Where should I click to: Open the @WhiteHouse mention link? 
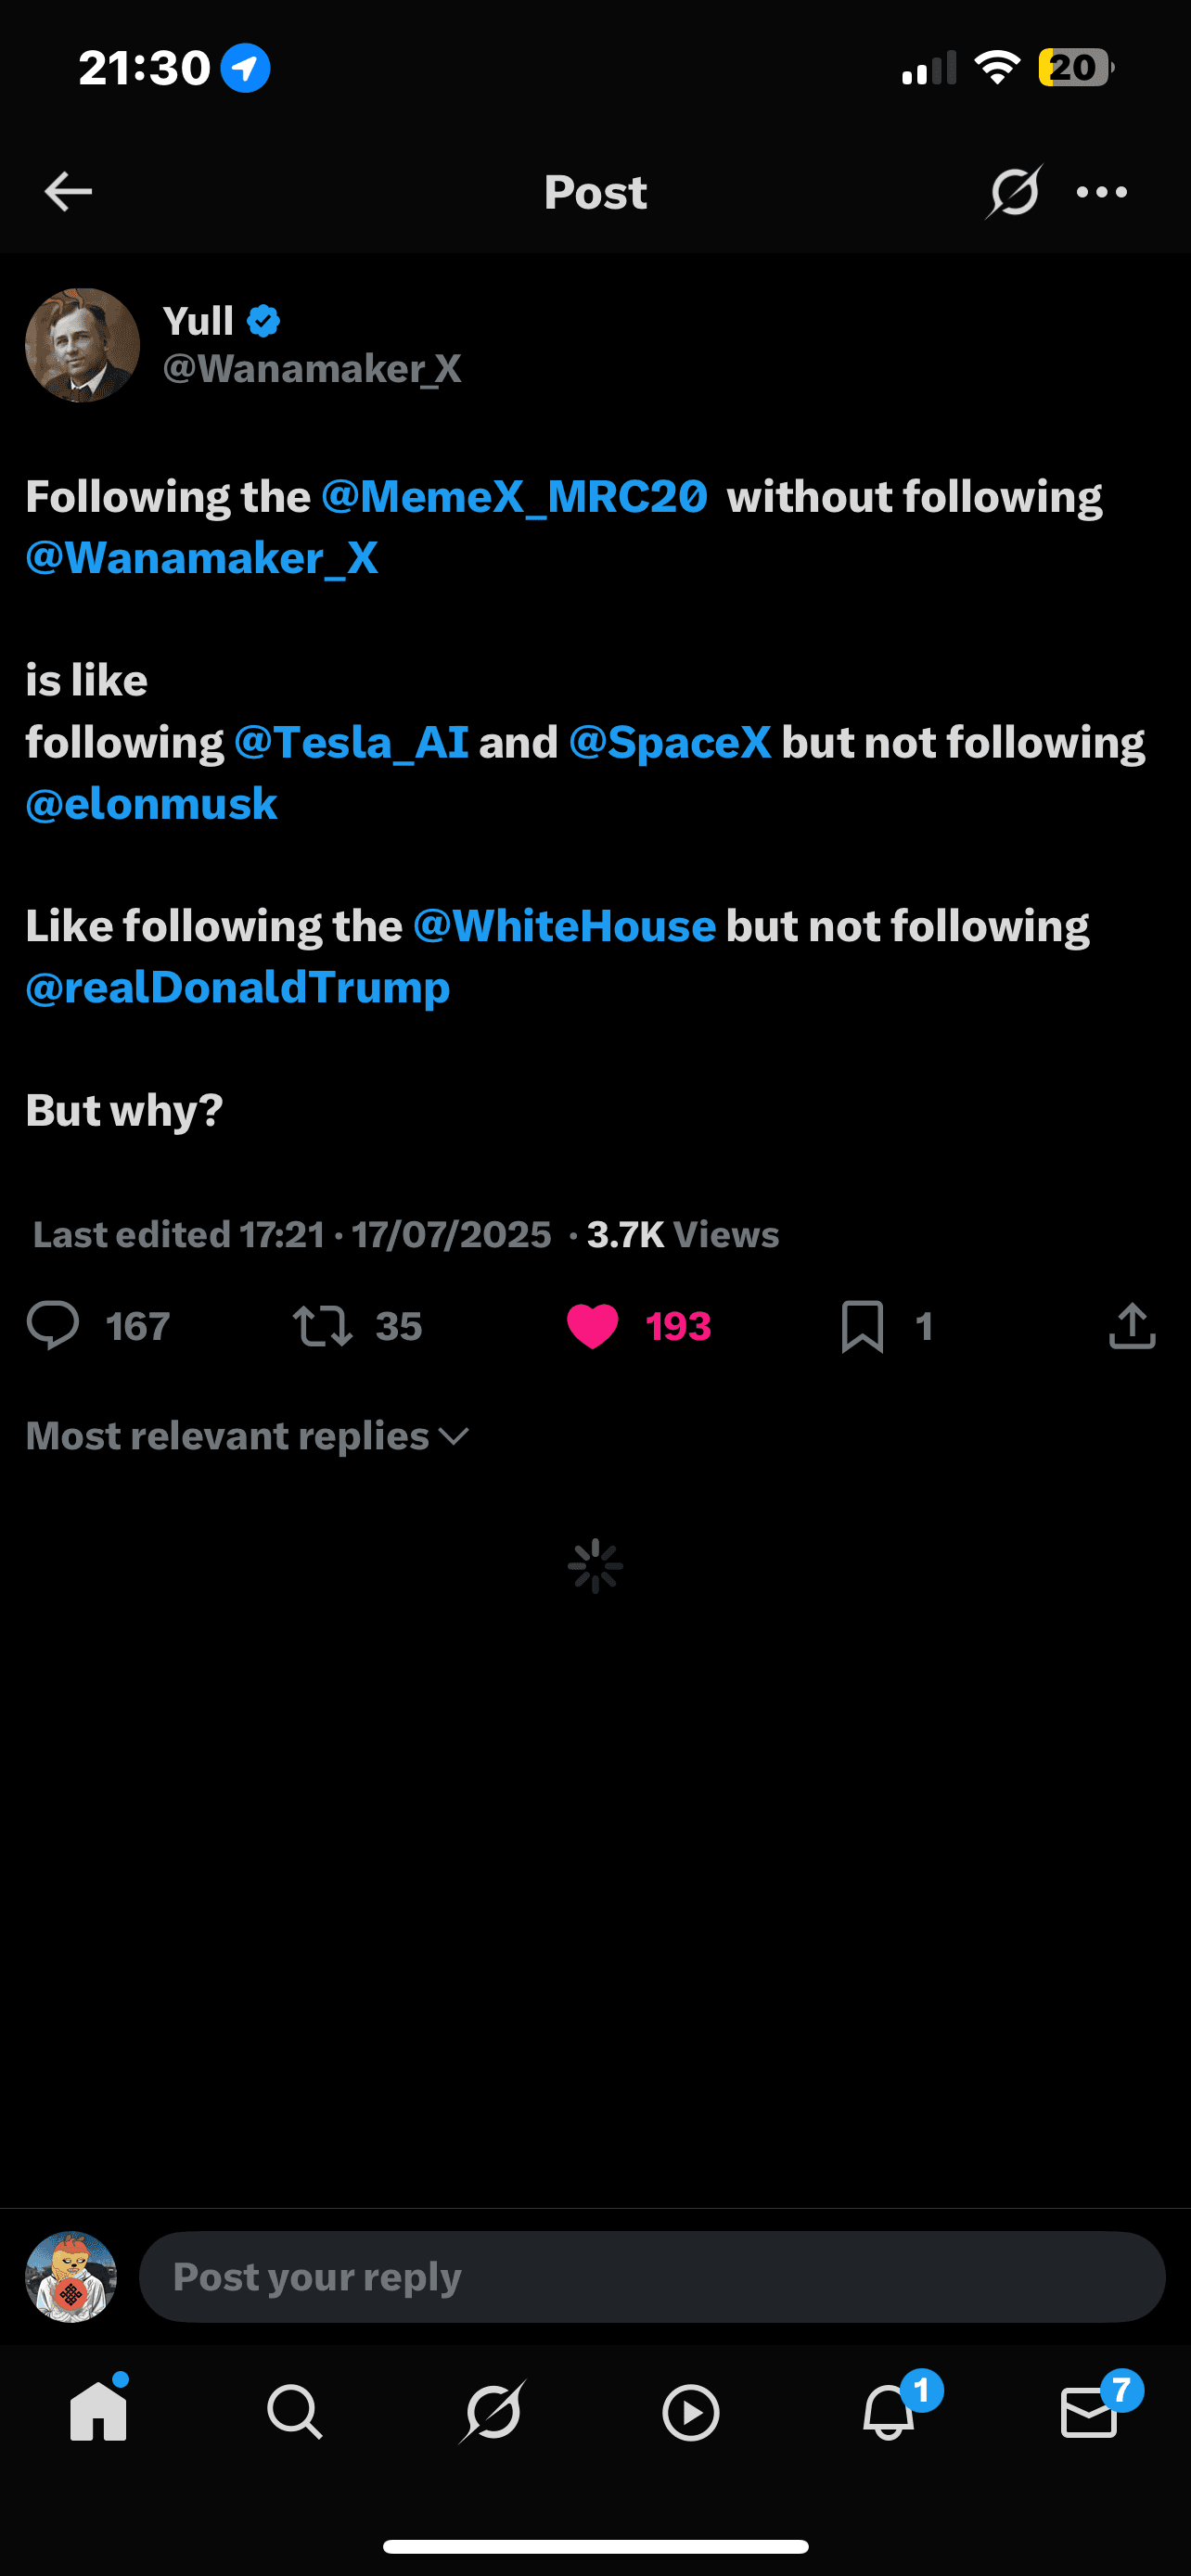(564, 926)
